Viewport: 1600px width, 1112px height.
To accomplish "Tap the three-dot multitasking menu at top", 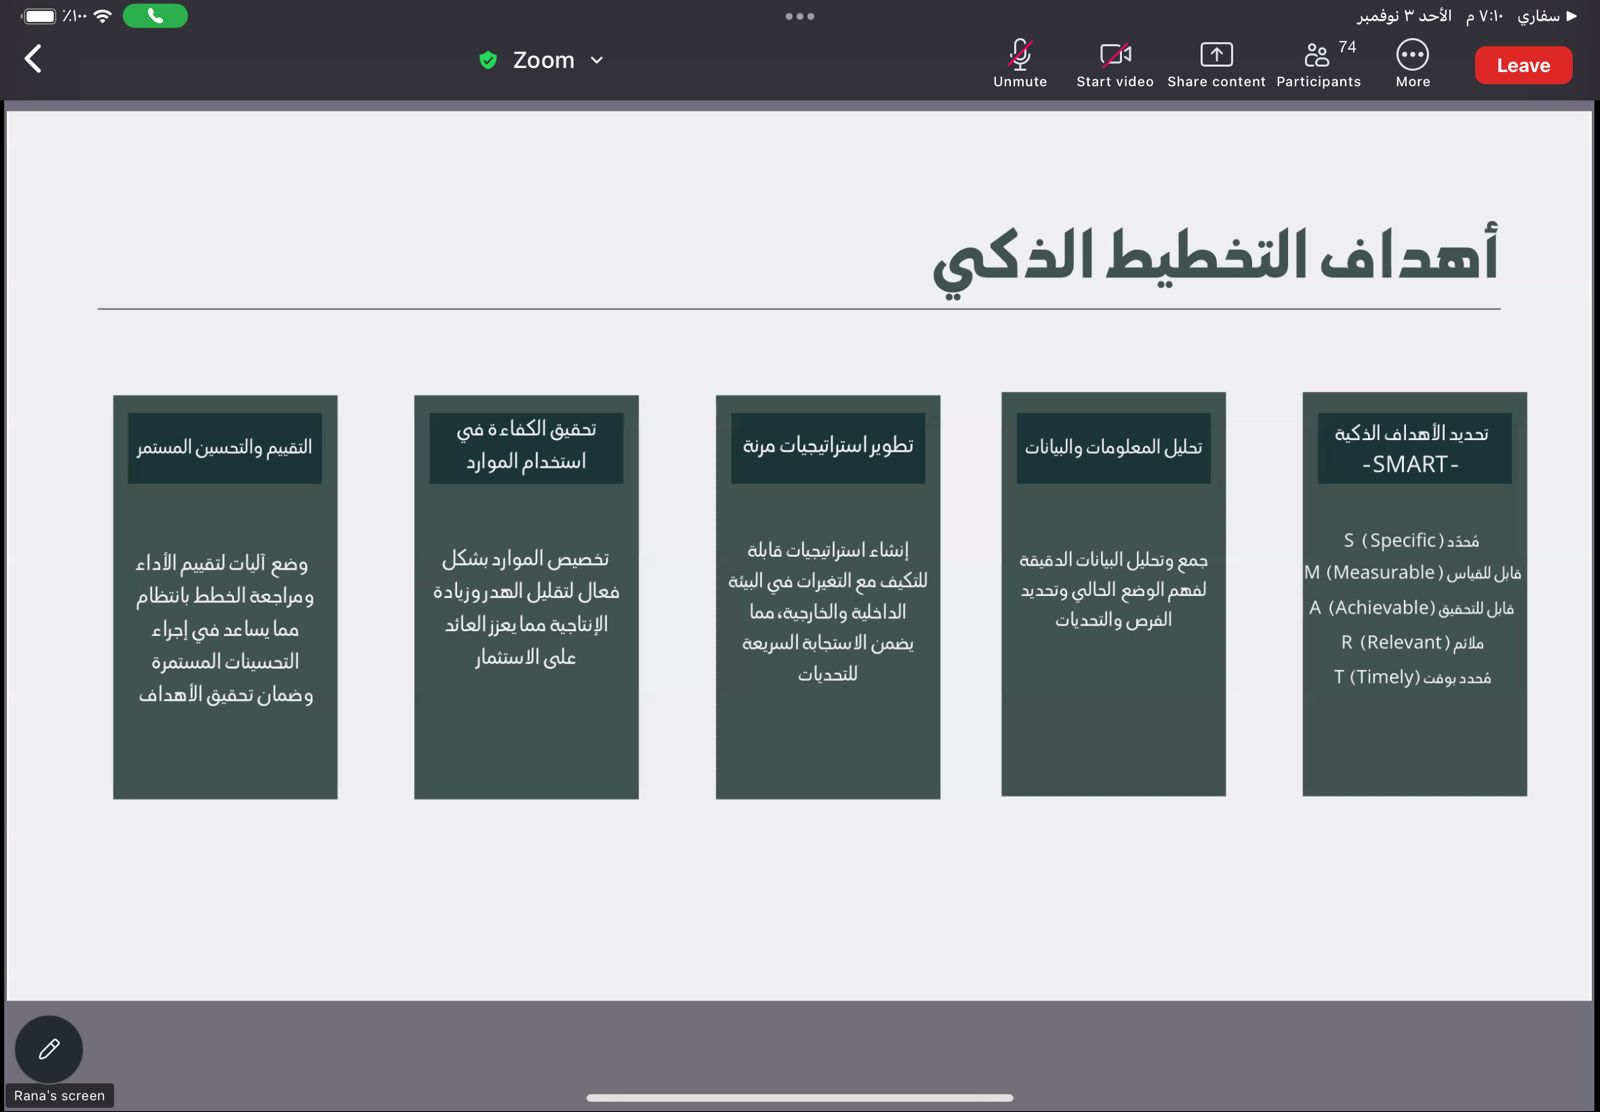I will pos(799,16).
